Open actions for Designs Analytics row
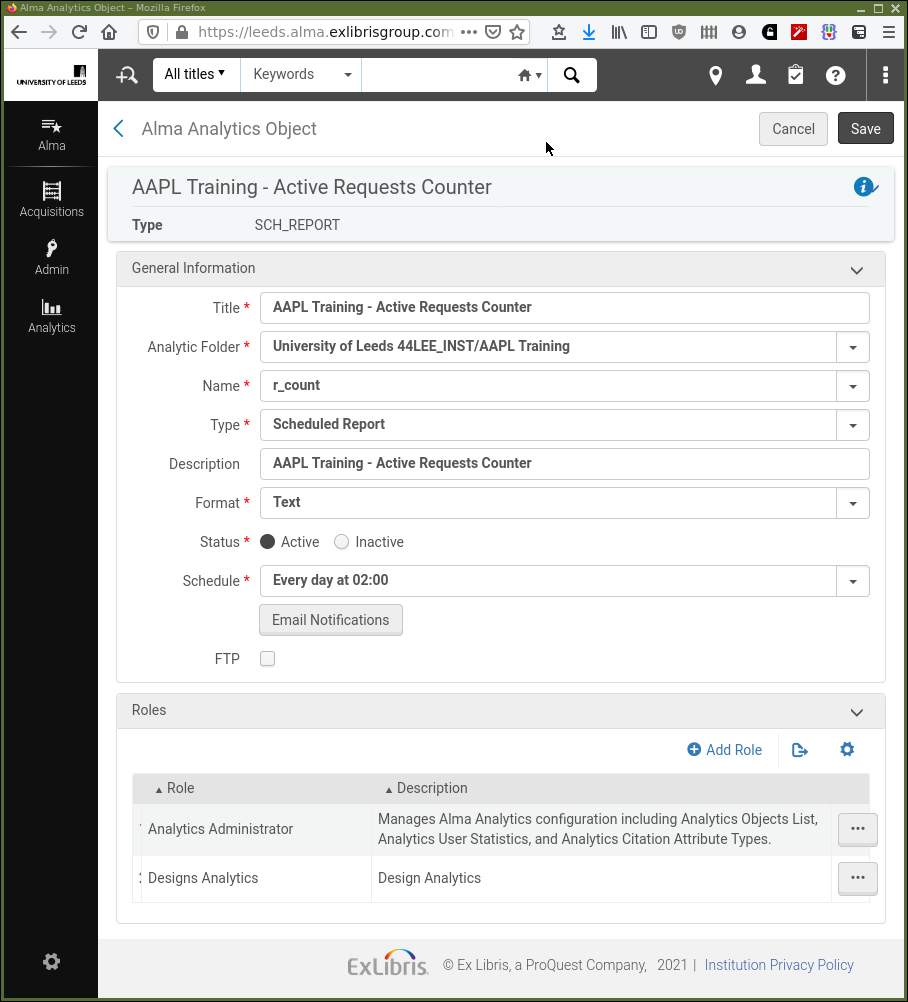 point(858,878)
